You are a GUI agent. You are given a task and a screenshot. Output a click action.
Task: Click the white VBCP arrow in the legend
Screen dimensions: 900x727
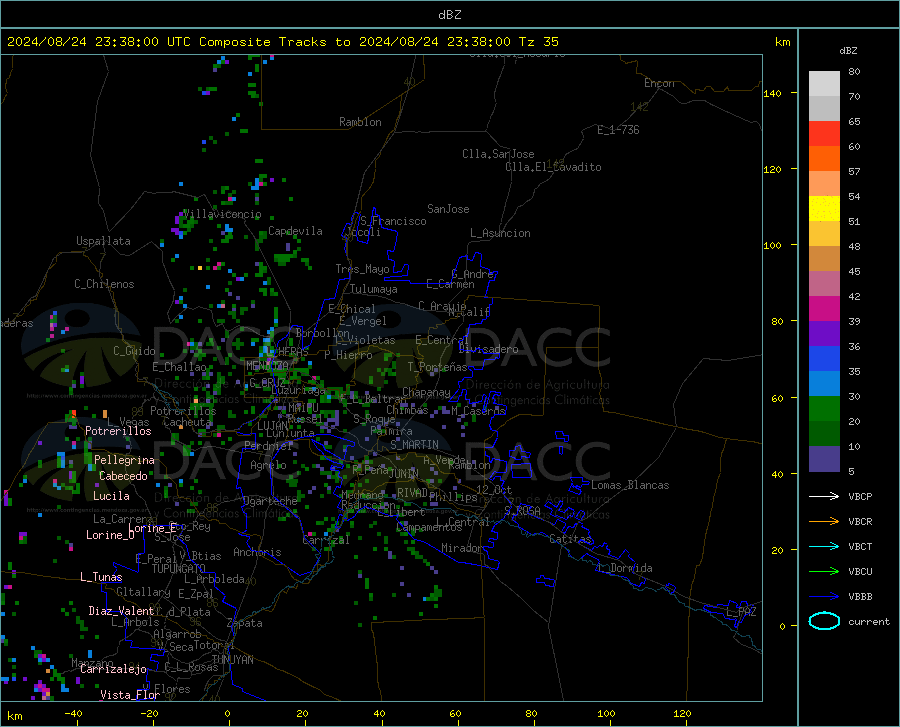[x=824, y=496]
